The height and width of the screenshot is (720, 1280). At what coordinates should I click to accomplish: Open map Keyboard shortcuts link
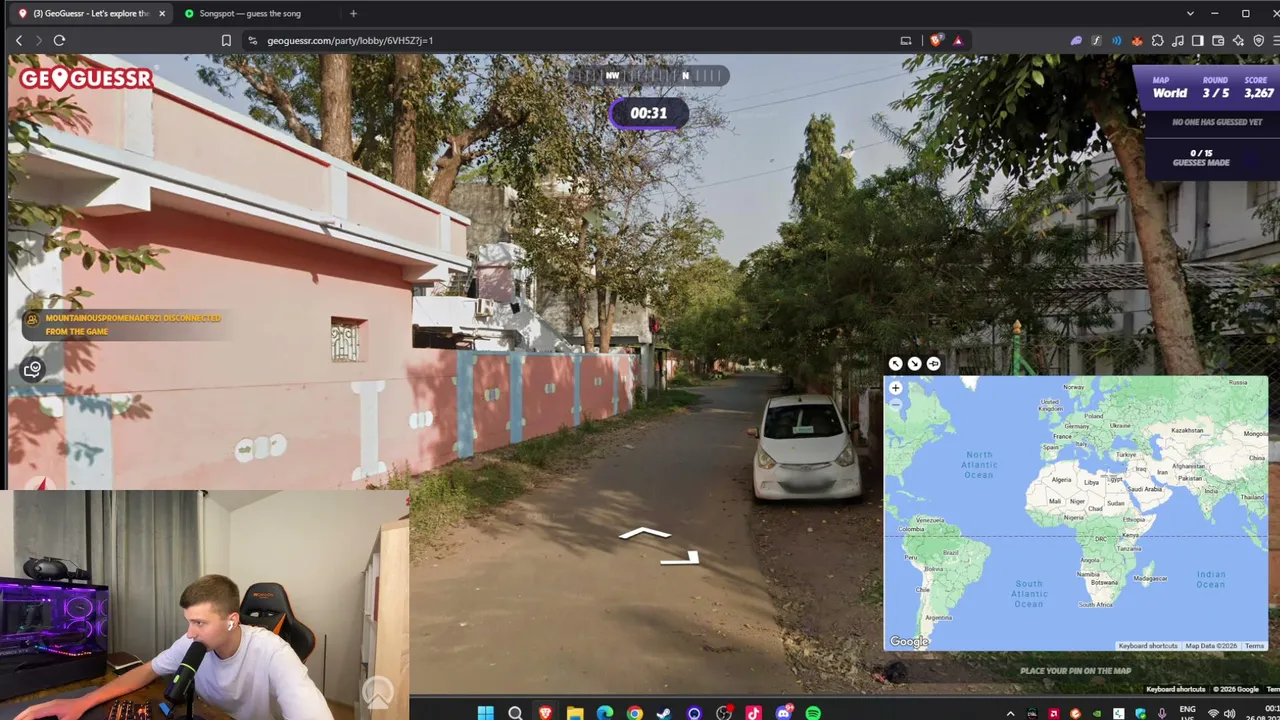(1148, 646)
